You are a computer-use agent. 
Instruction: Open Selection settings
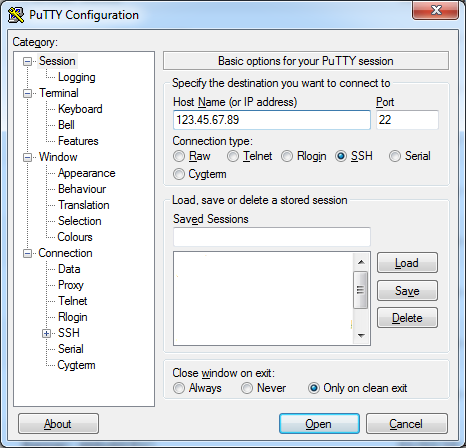pos(80,221)
